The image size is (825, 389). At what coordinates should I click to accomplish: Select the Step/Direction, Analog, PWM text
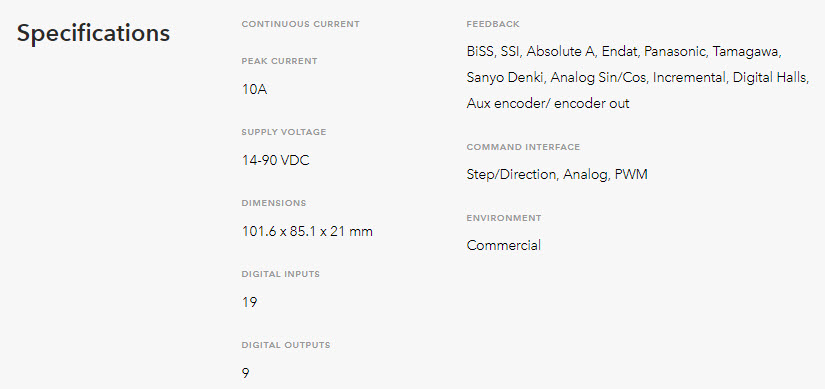click(x=557, y=175)
